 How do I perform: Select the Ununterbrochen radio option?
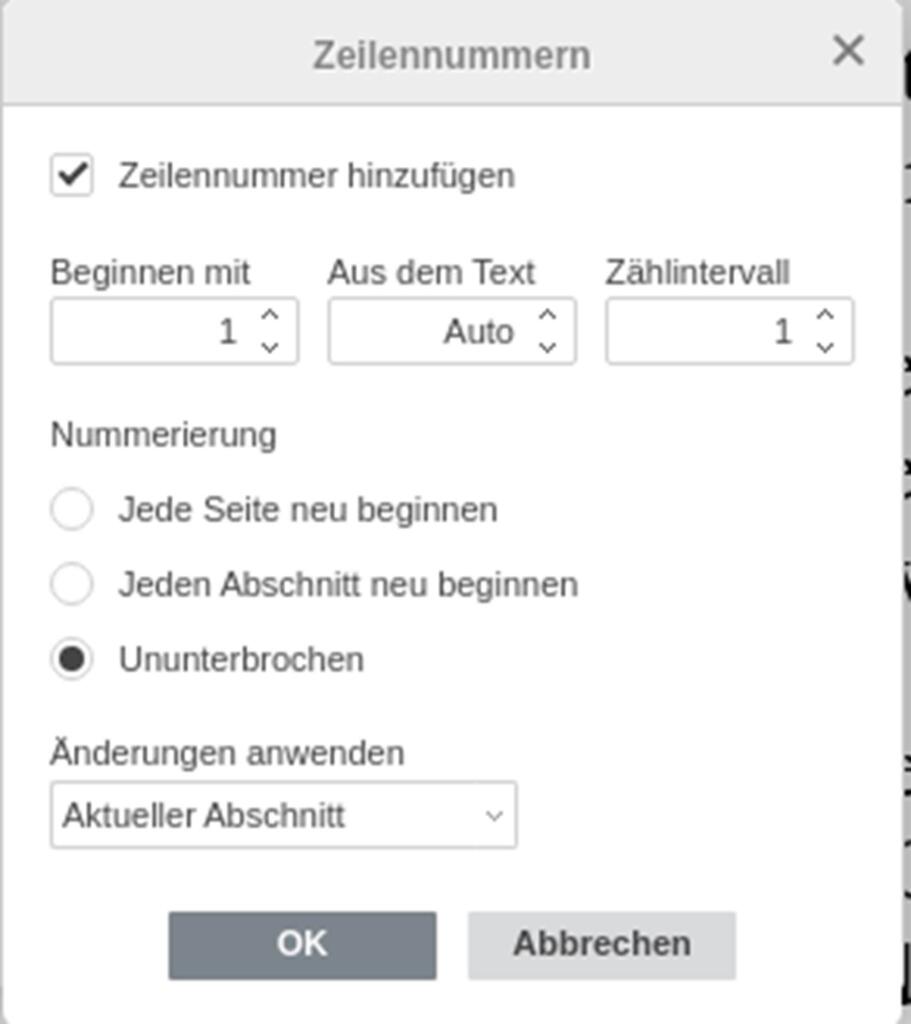(x=72, y=659)
